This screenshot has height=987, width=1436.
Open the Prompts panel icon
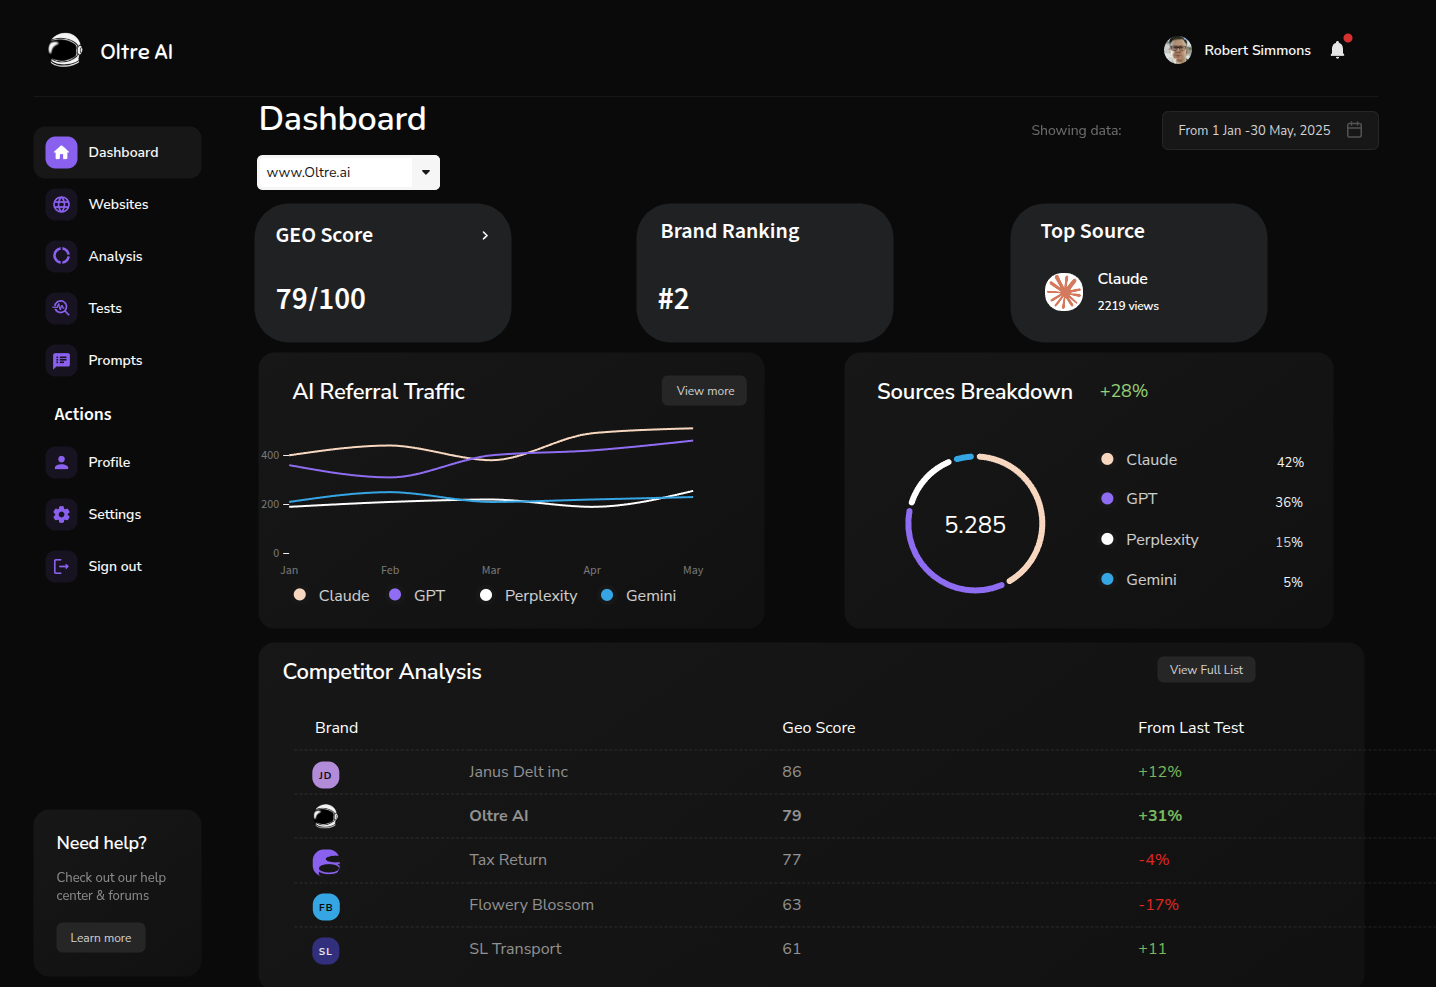click(61, 360)
